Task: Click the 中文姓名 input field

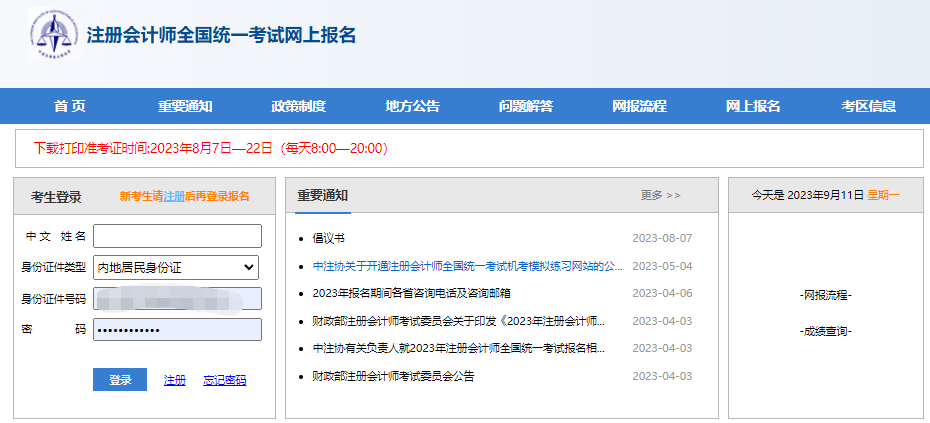Action: pos(177,236)
